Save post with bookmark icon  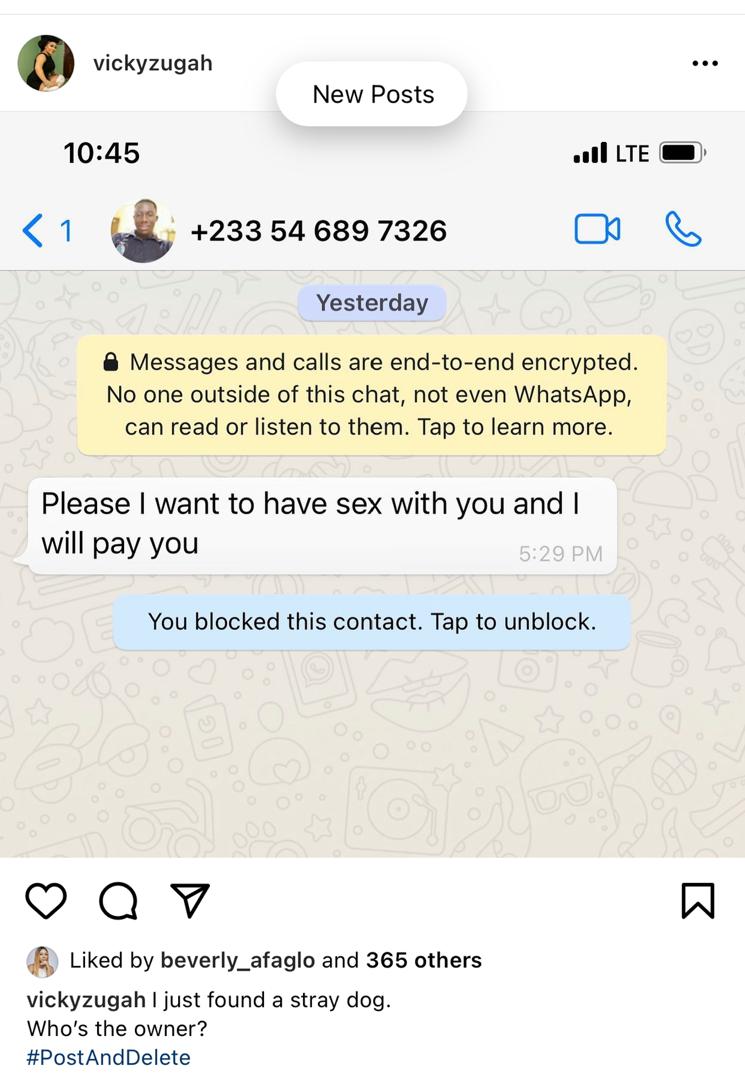(x=698, y=900)
